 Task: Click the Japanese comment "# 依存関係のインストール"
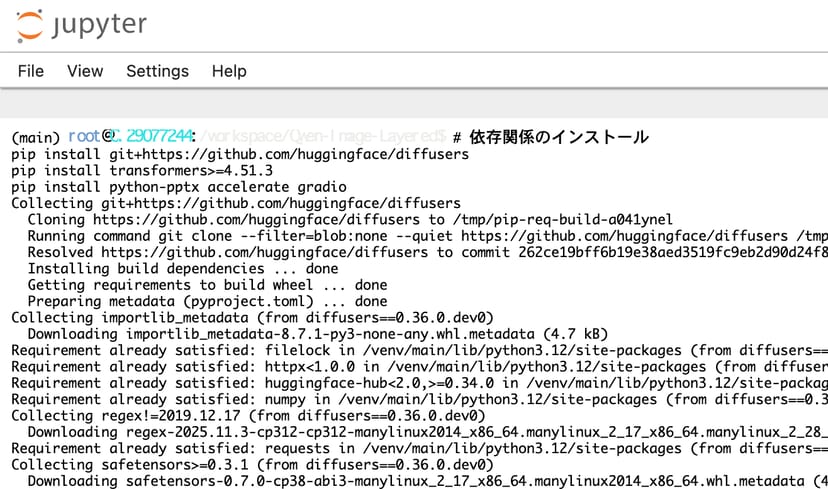pyautogui.click(x=550, y=137)
